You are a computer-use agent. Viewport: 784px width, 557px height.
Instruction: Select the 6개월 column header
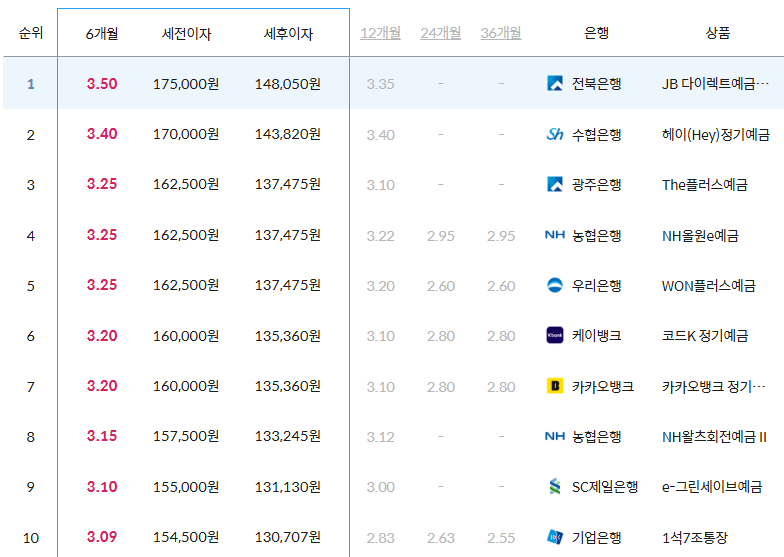pyautogui.click(x=102, y=34)
